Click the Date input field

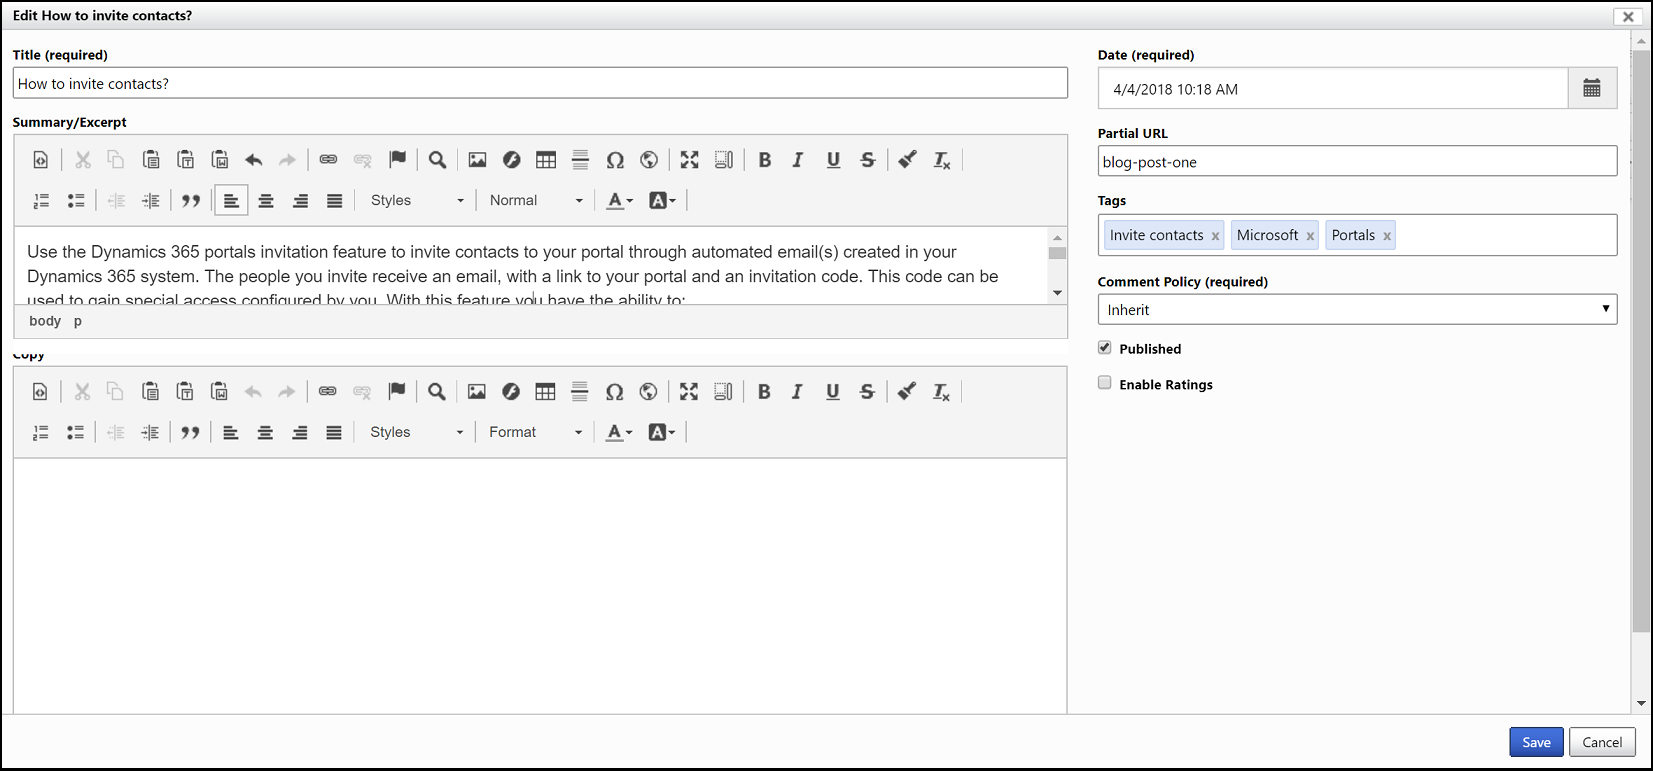coord(1333,89)
